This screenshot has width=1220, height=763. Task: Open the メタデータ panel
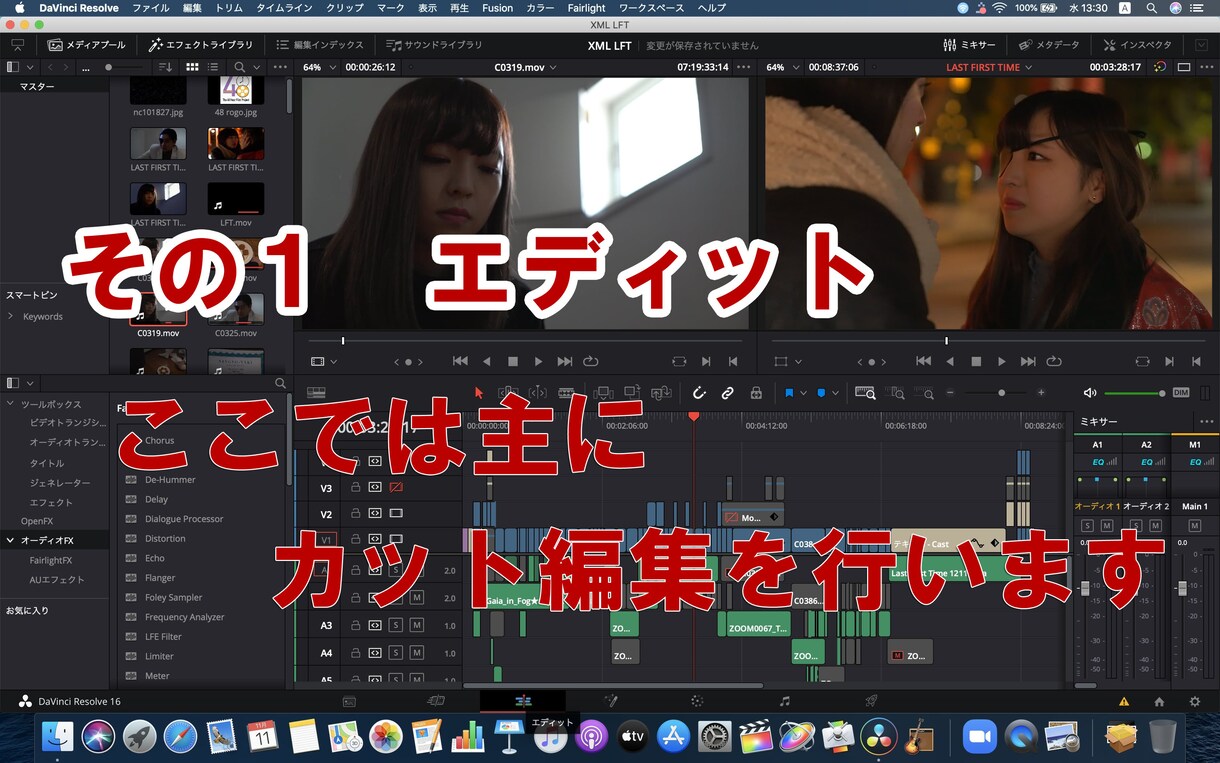(x=1049, y=45)
